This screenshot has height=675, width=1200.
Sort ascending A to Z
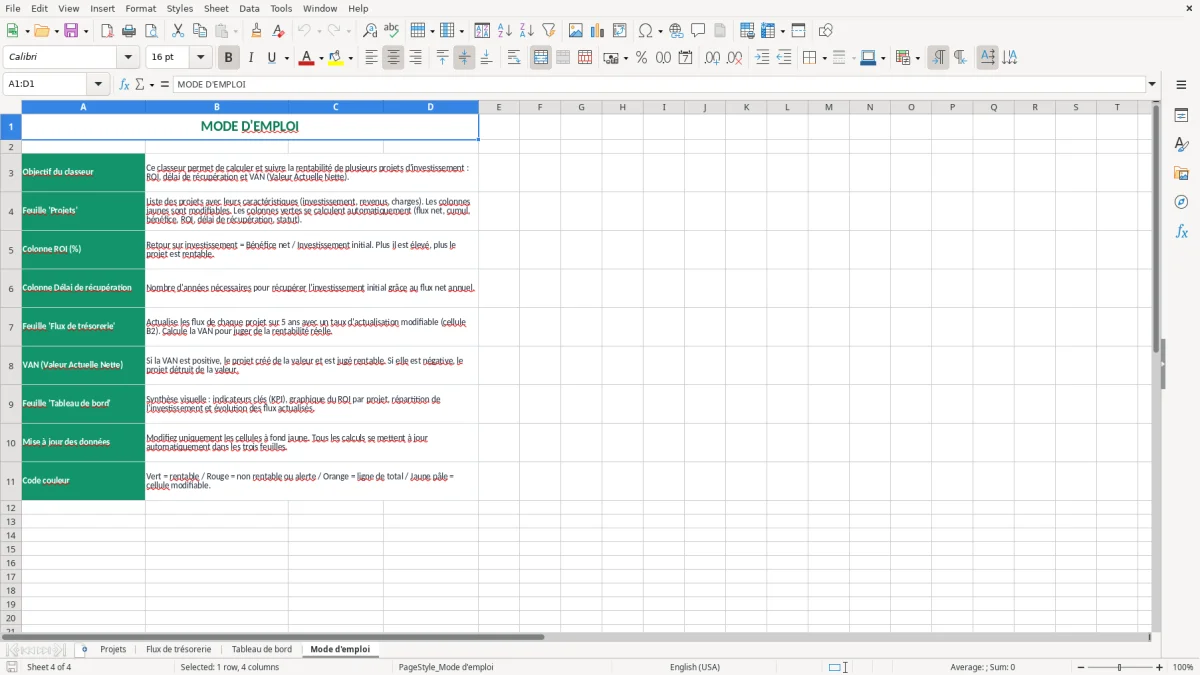coord(504,31)
